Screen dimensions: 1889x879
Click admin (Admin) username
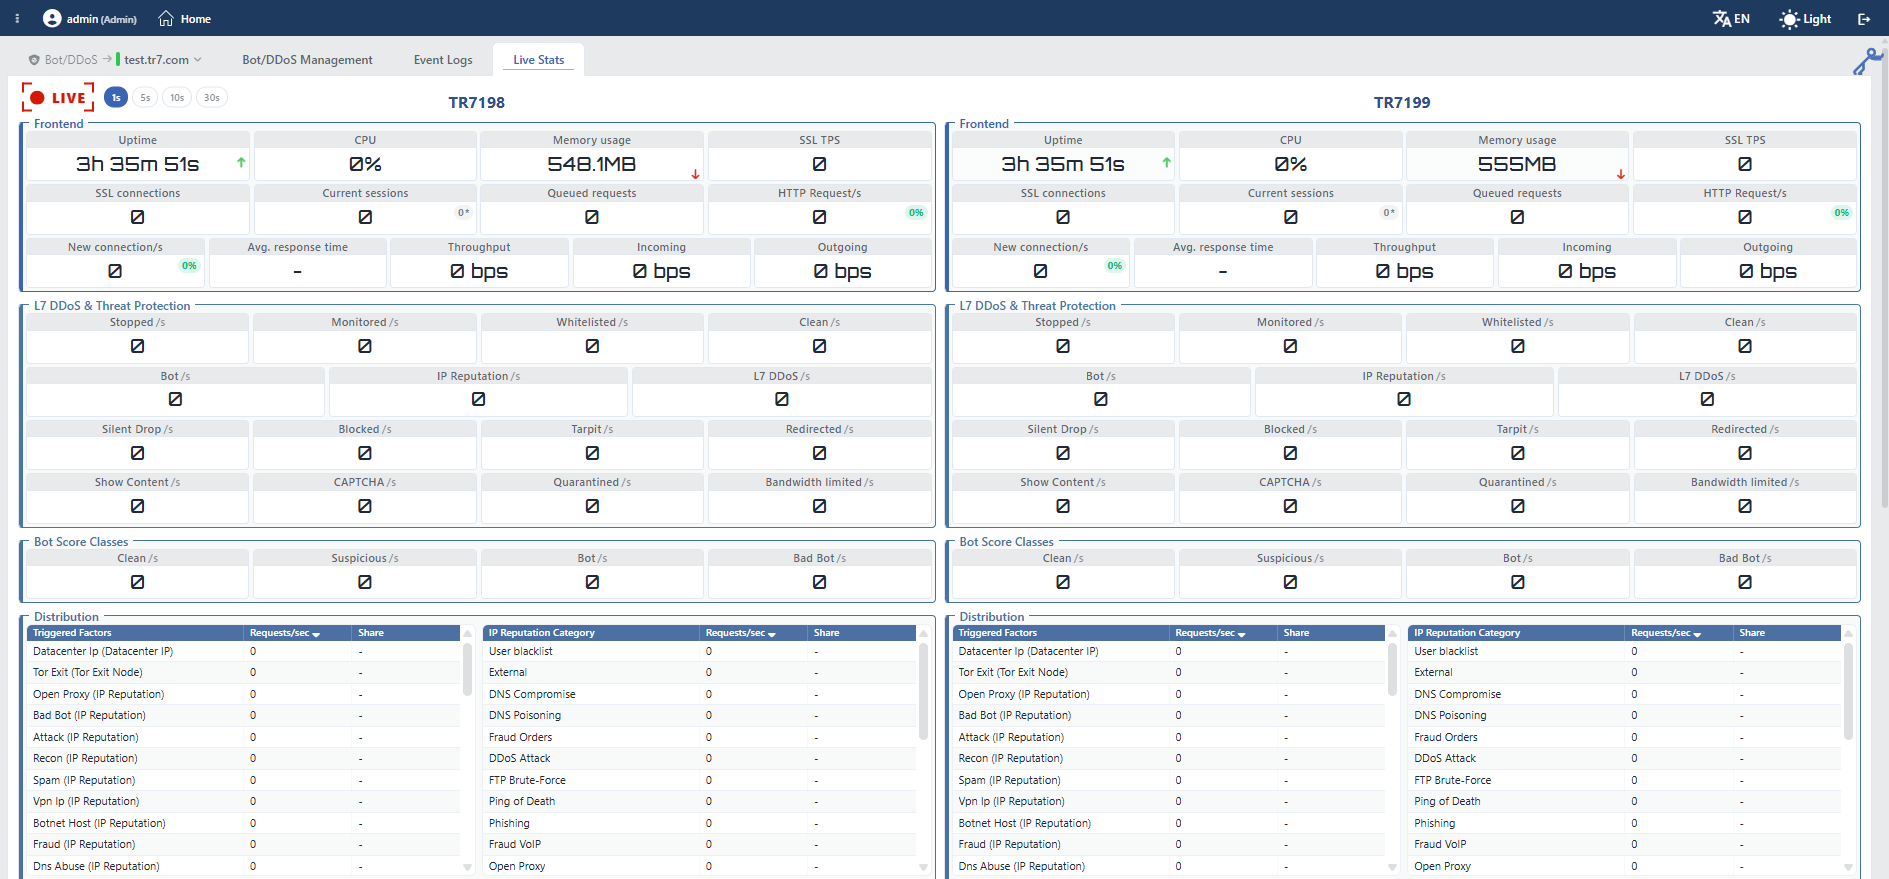102,19
